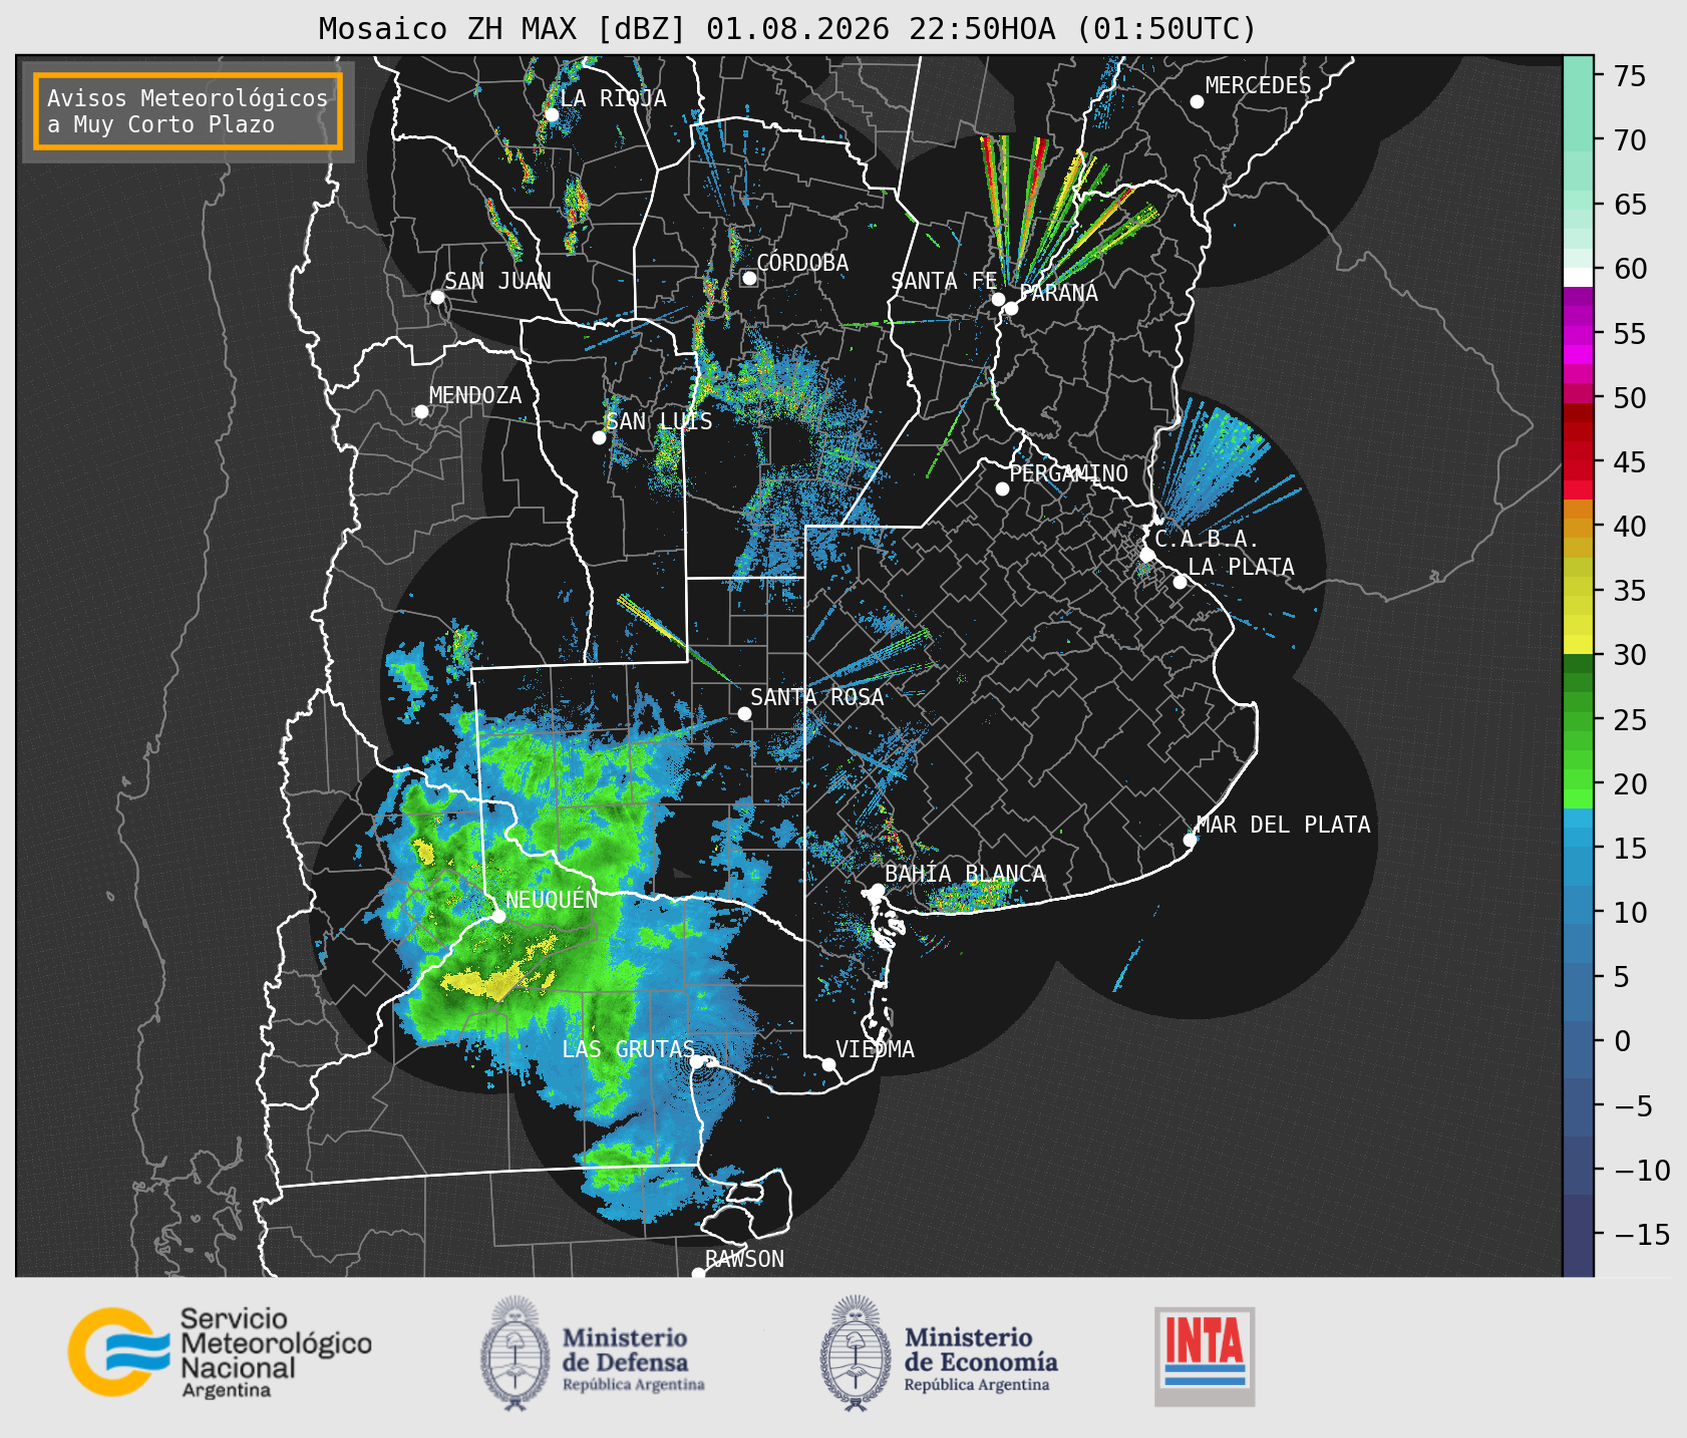Select the Santa Rosa city marker
Image resolution: width=1687 pixels, height=1438 pixels.
(744, 713)
